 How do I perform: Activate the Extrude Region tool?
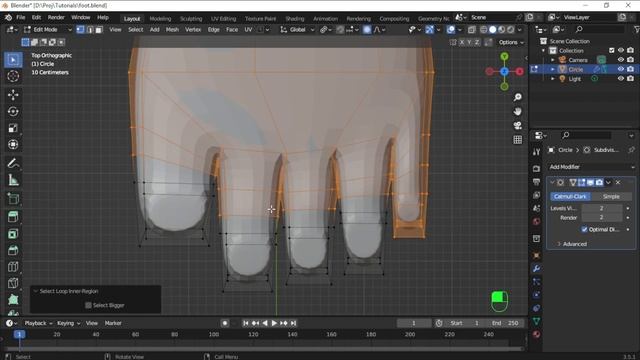coord(13,217)
